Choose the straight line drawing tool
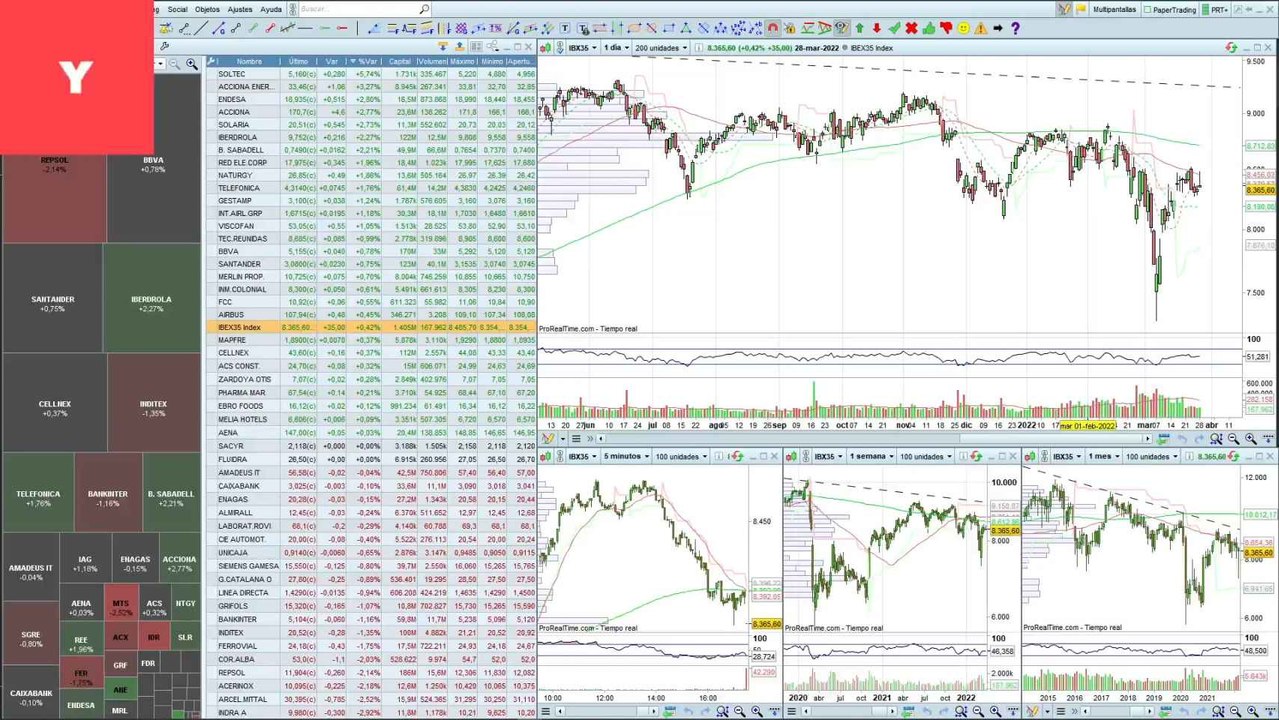The image size is (1279, 720). click(201, 27)
